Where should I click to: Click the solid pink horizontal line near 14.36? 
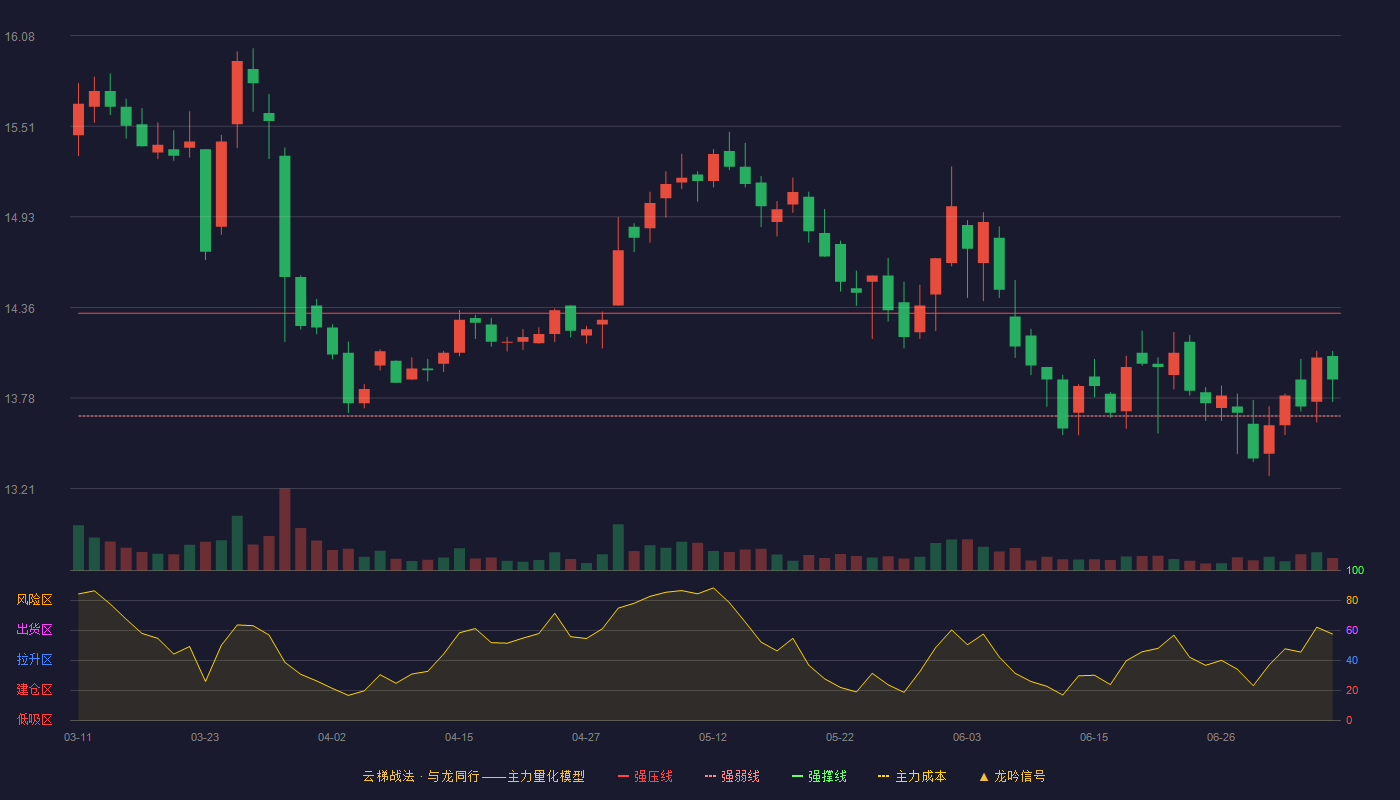tap(709, 313)
